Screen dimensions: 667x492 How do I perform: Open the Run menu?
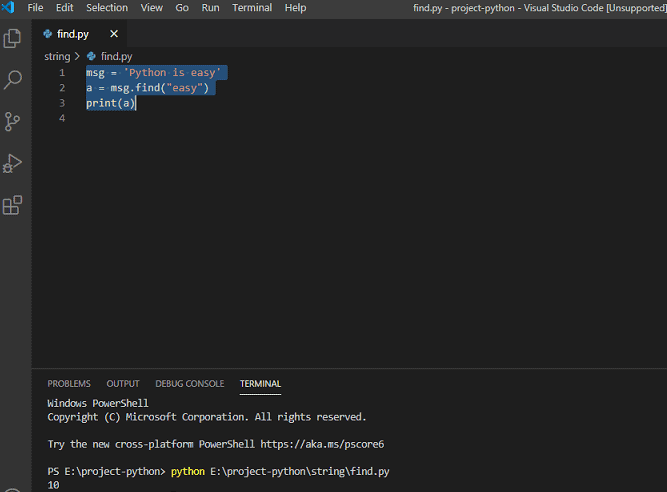(211, 8)
